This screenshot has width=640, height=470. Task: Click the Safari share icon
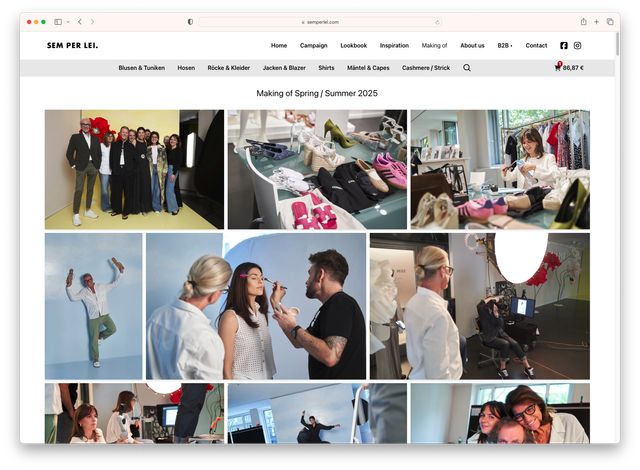(x=584, y=21)
